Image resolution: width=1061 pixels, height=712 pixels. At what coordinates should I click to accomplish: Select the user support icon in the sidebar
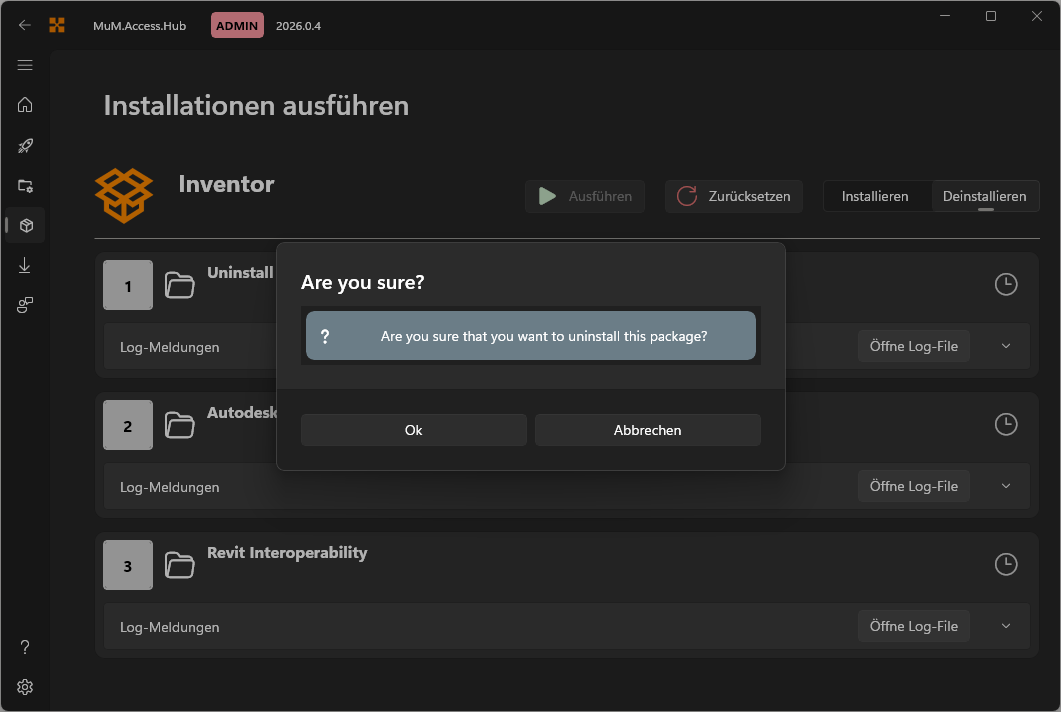click(x=25, y=305)
